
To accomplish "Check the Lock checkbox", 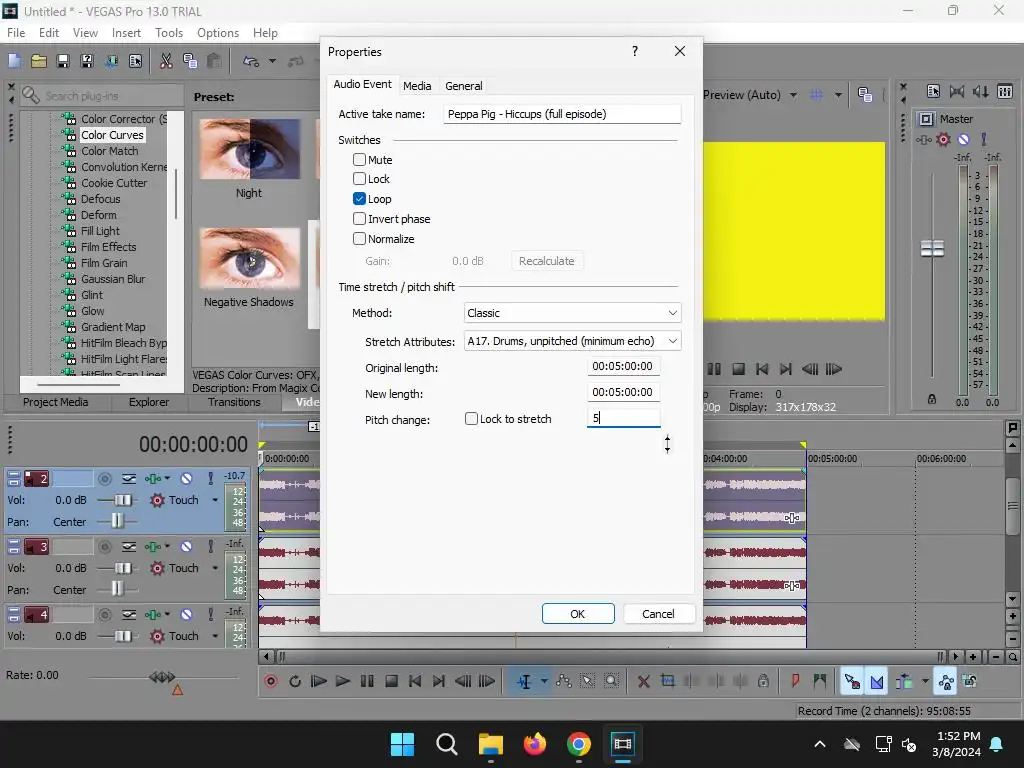I will tap(359, 178).
